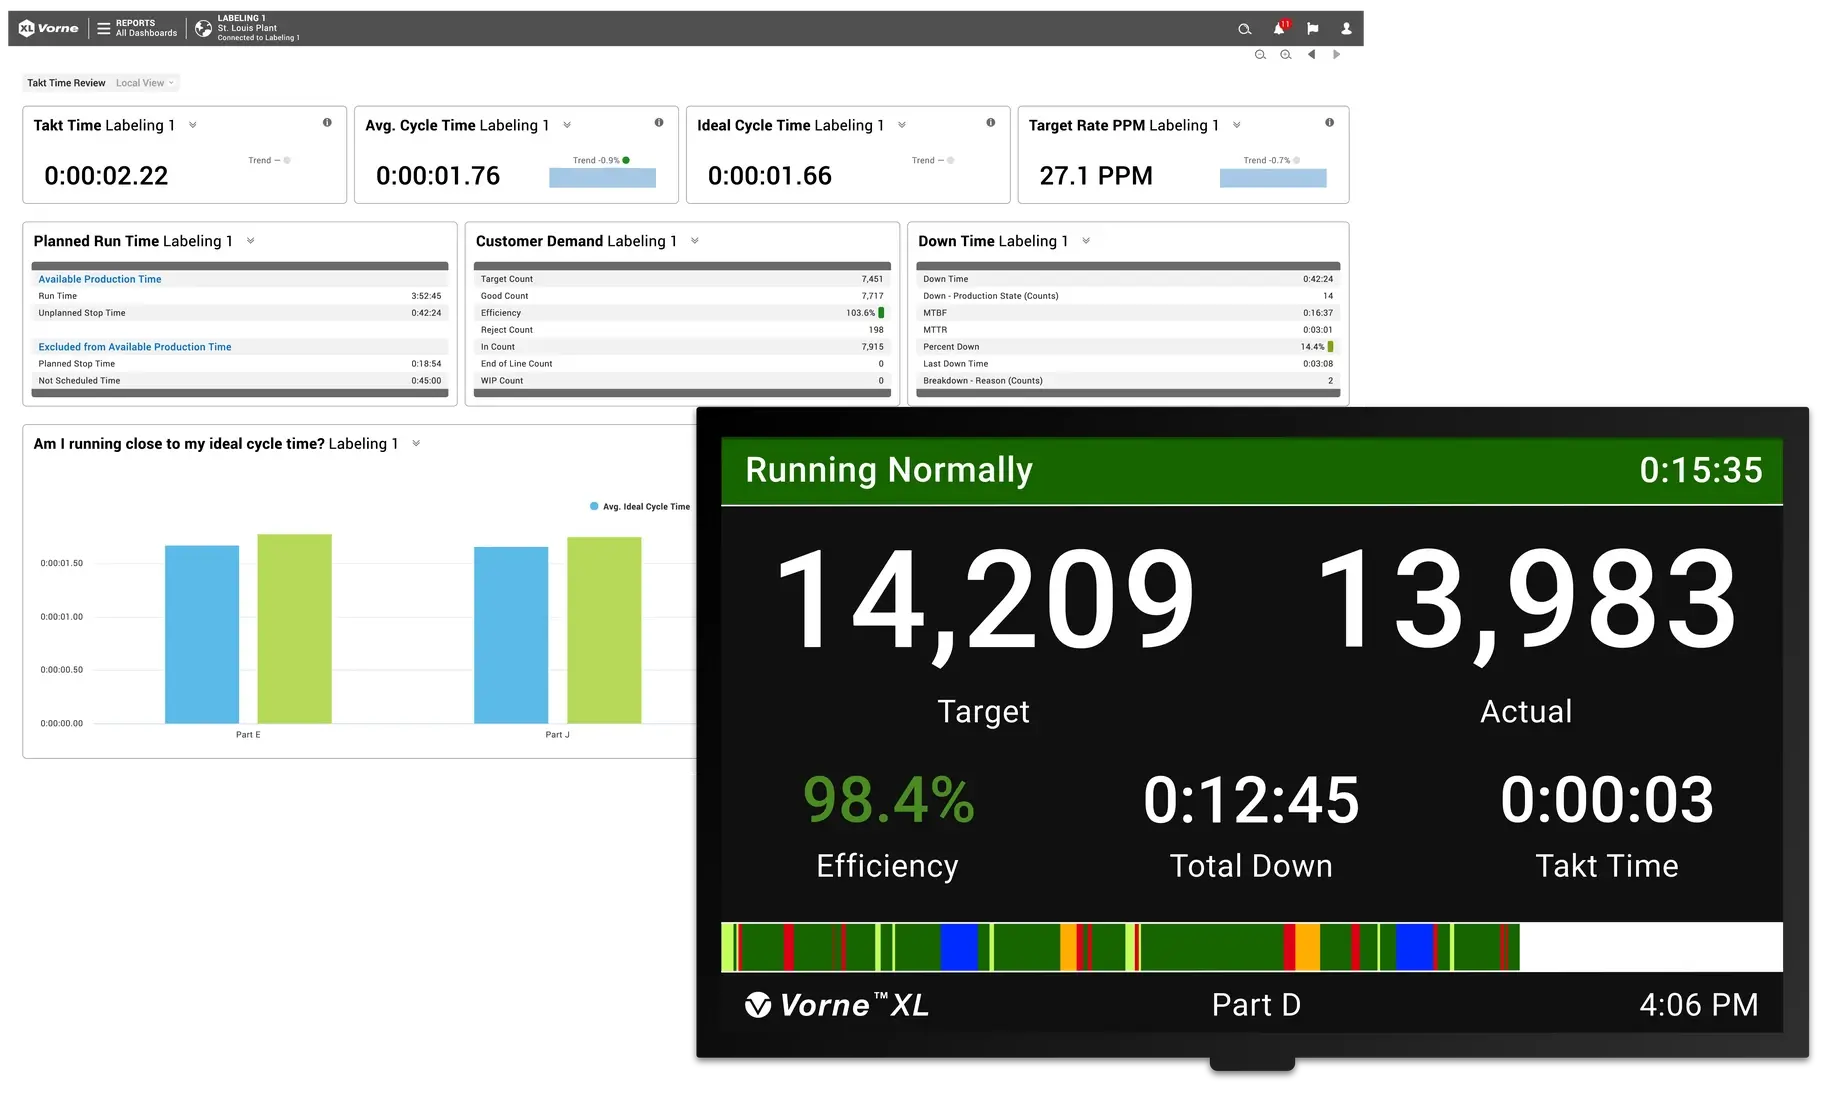Click Excluded from Available Production Time link
Image resolution: width=1832 pixels, height=1098 pixels.
pyautogui.click(x=135, y=347)
